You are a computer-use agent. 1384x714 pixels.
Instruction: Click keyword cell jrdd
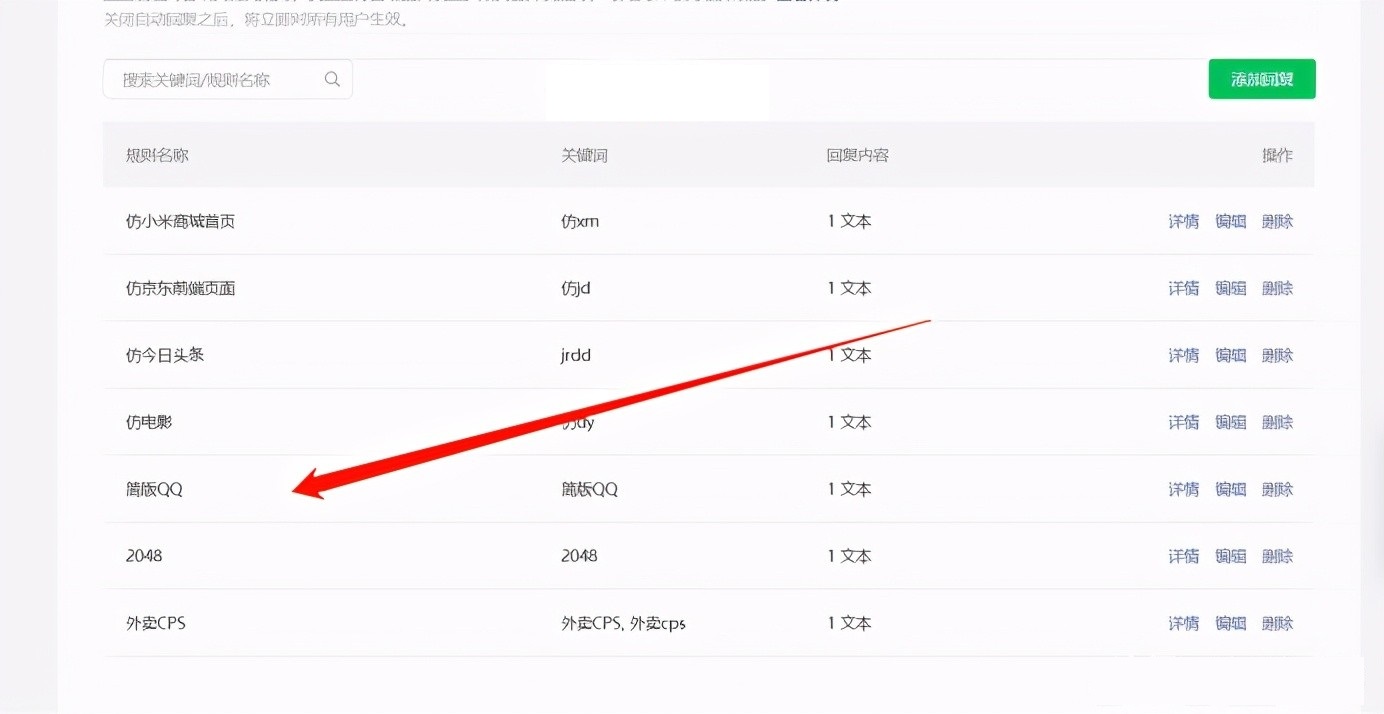coord(576,356)
